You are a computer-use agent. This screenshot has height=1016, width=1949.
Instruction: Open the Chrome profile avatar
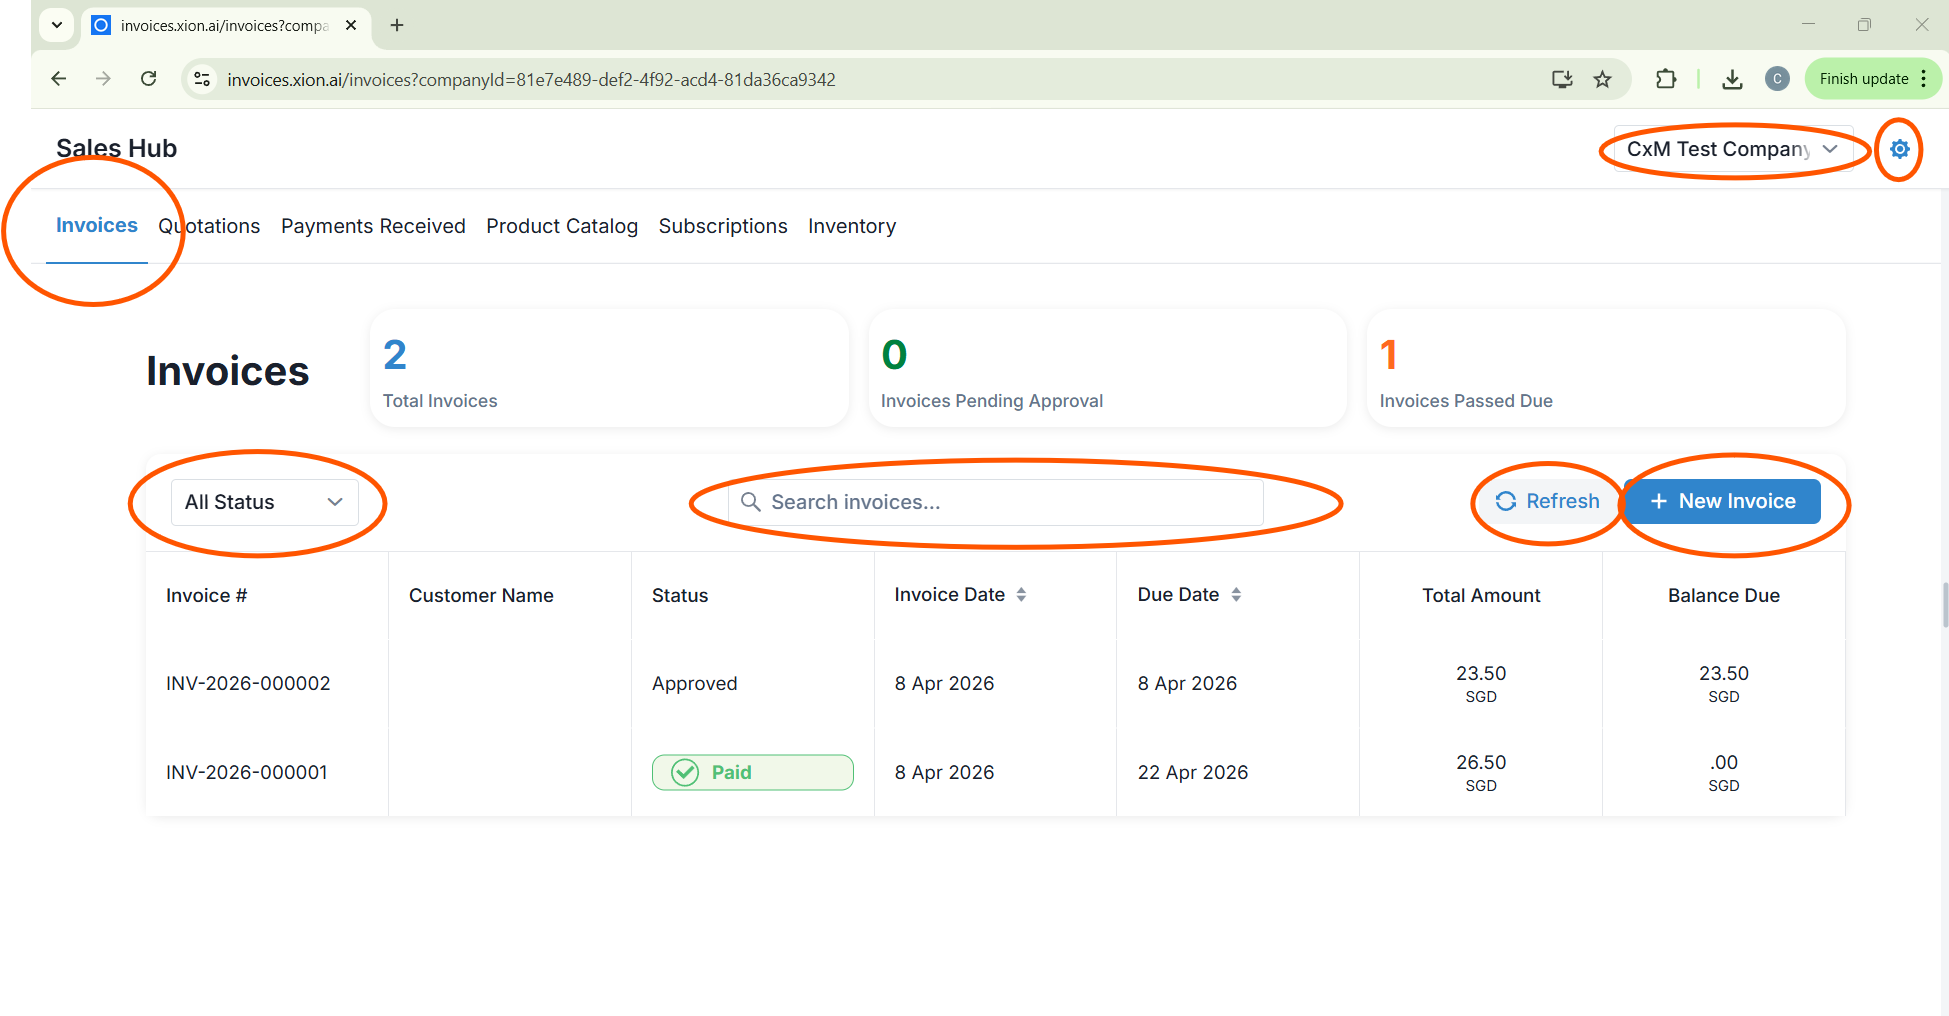1777,79
